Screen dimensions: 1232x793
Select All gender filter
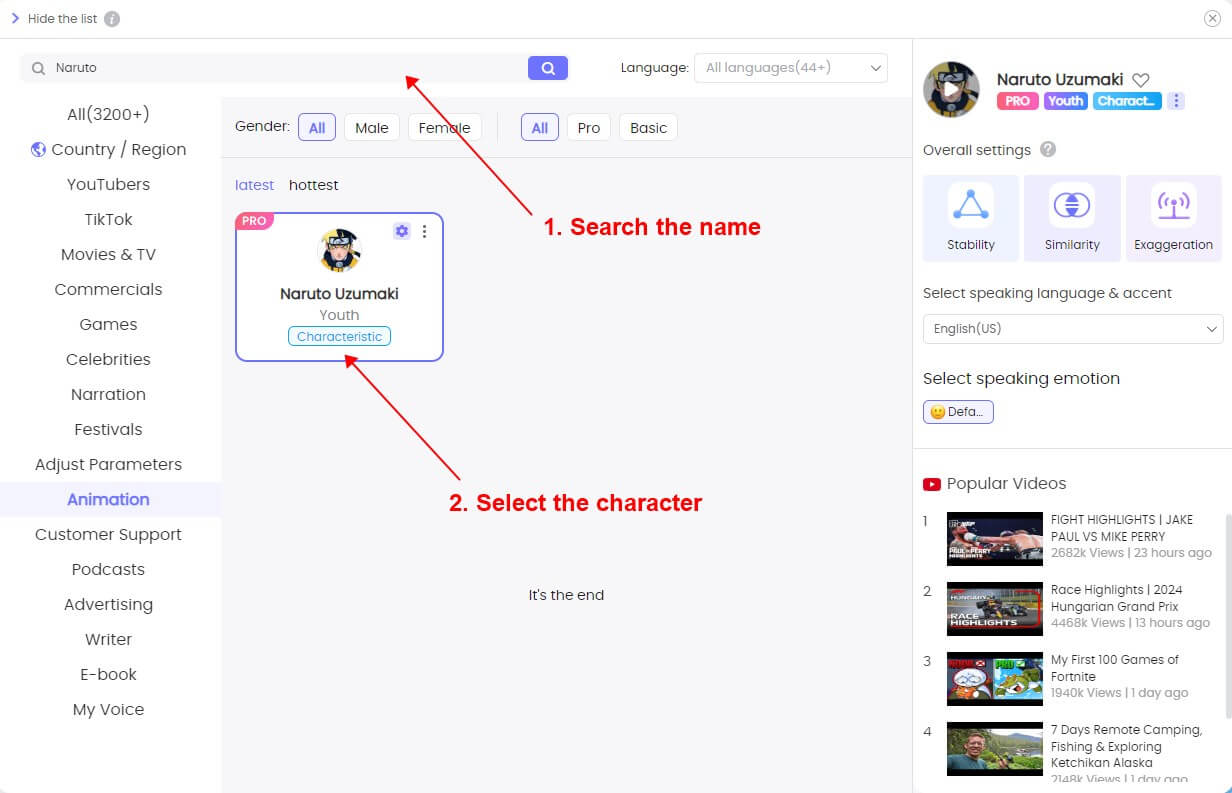click(x=317, y=127)
